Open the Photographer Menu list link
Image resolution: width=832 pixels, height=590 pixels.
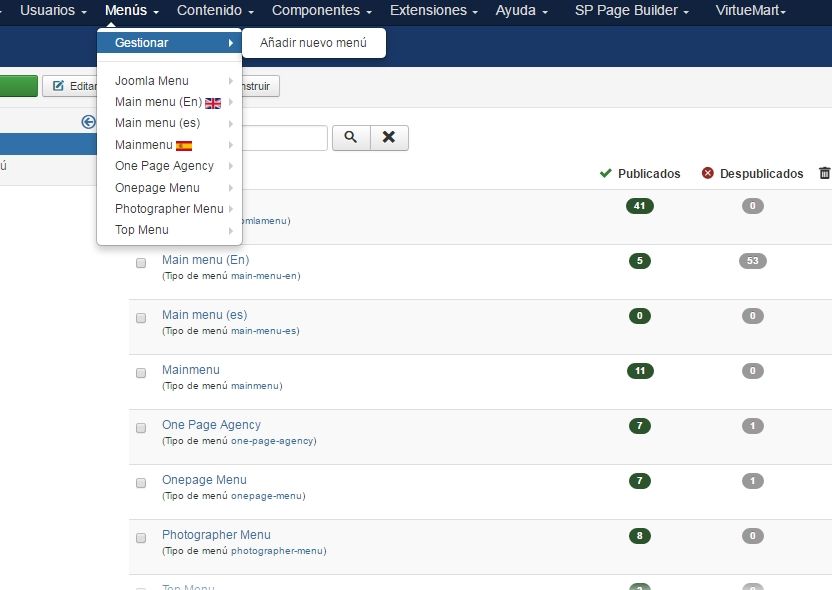tap(216, 535)
